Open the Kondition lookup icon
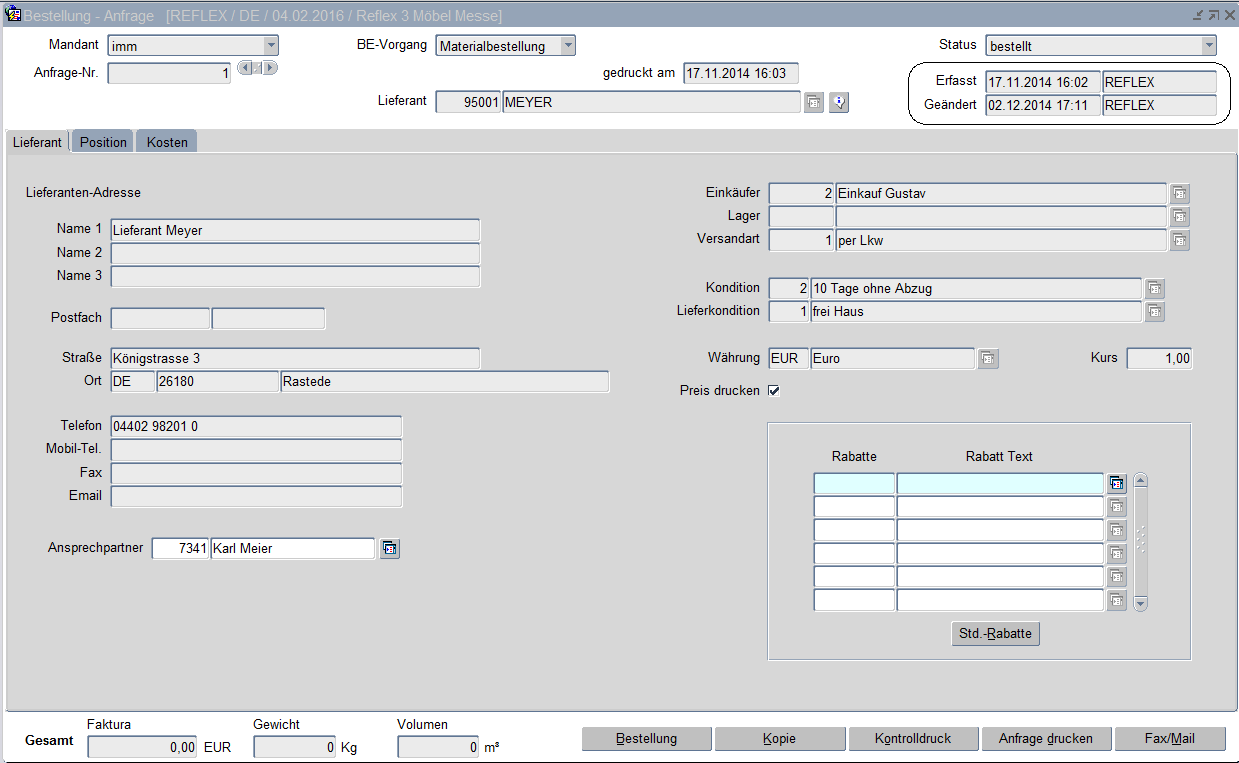 coord(1154,289)
